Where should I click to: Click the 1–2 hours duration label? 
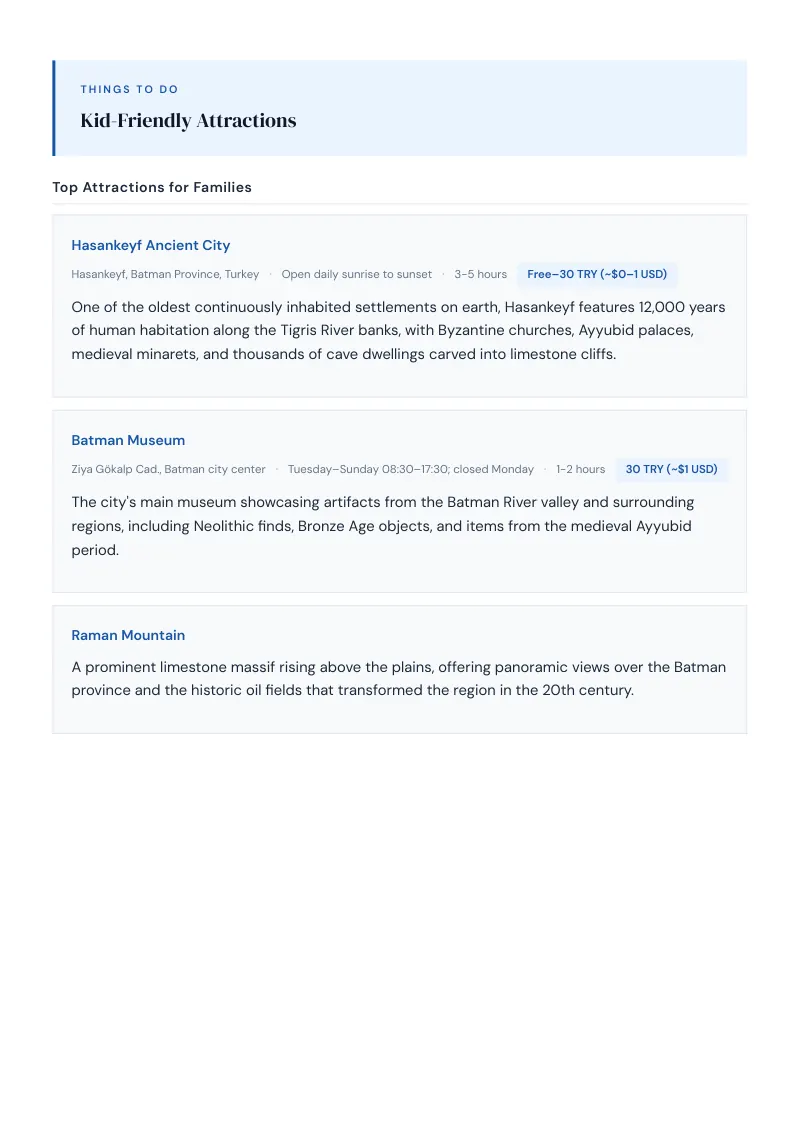click(581, 469)
